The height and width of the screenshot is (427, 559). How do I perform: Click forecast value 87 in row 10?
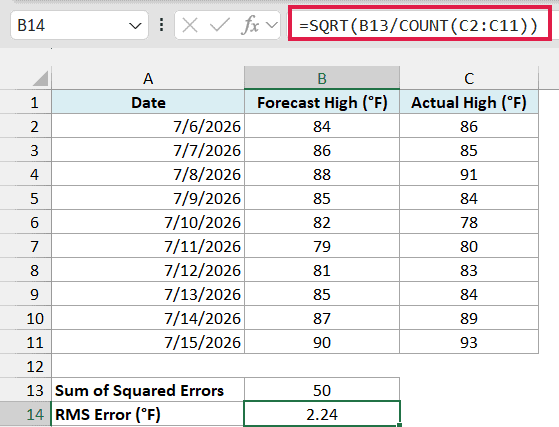[322, 318]
